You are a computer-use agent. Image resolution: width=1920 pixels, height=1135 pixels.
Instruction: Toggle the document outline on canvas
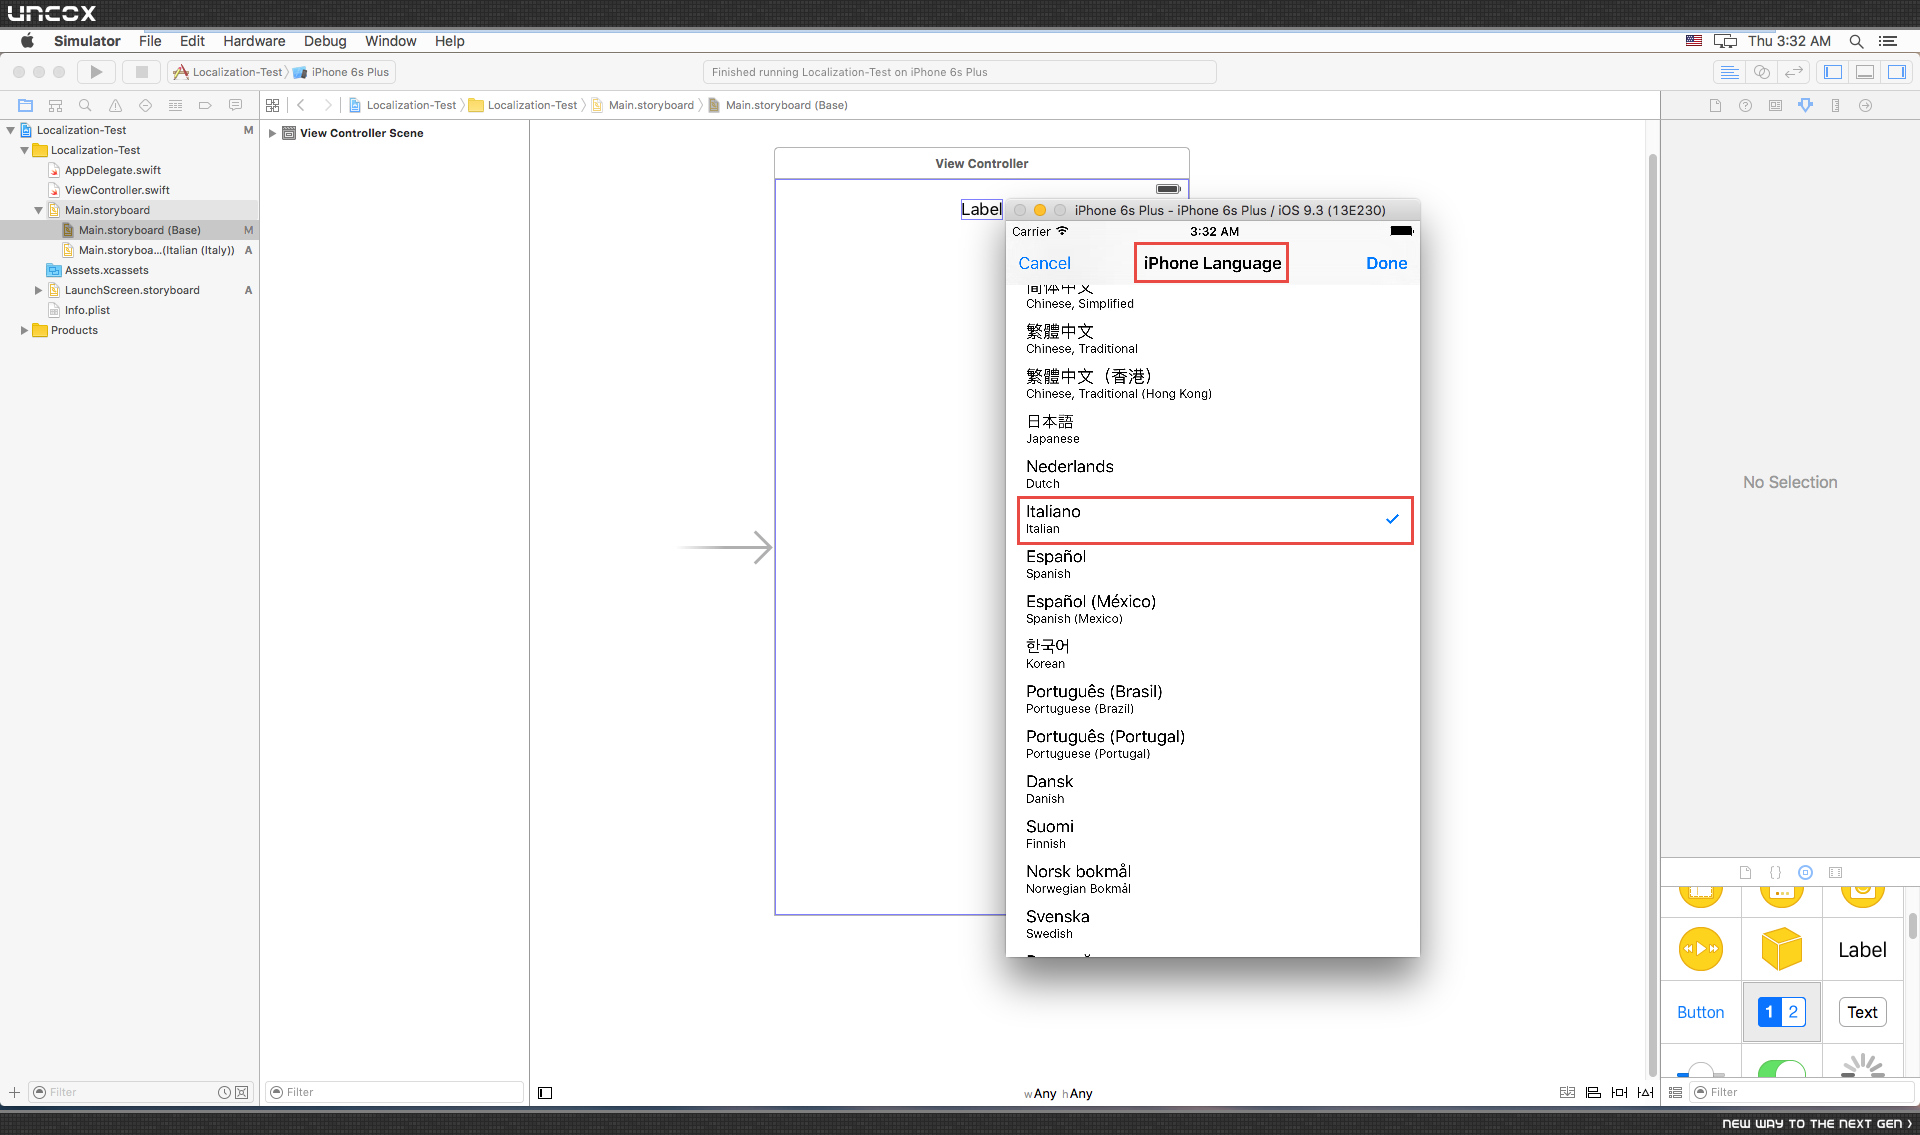tap(545, 1093)
